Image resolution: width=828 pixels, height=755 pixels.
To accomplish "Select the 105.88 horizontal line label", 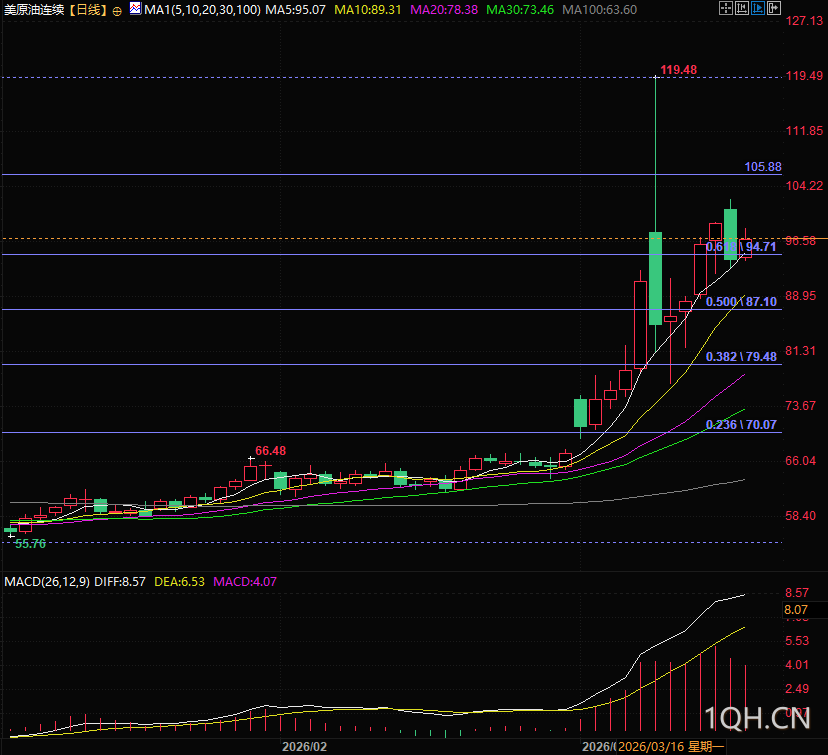I will click(763, 167).
